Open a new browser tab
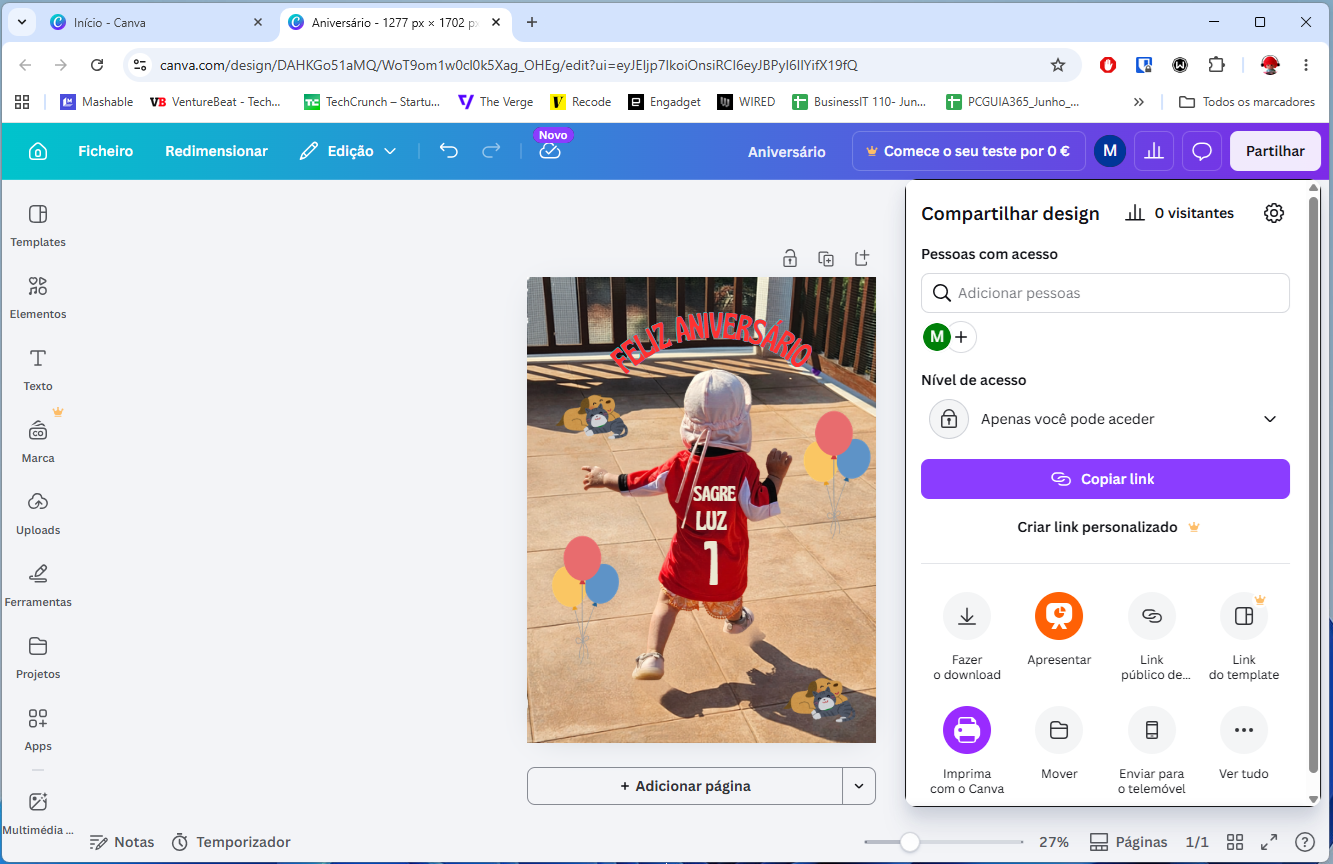The image size is (1333, 864). [532, 22]
